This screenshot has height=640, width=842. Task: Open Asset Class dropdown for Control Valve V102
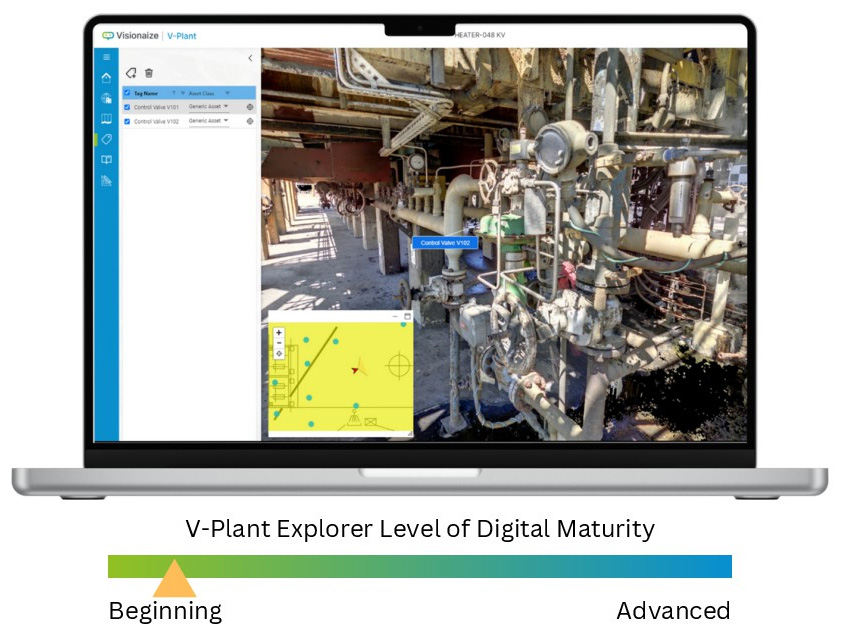click(226, 121)
